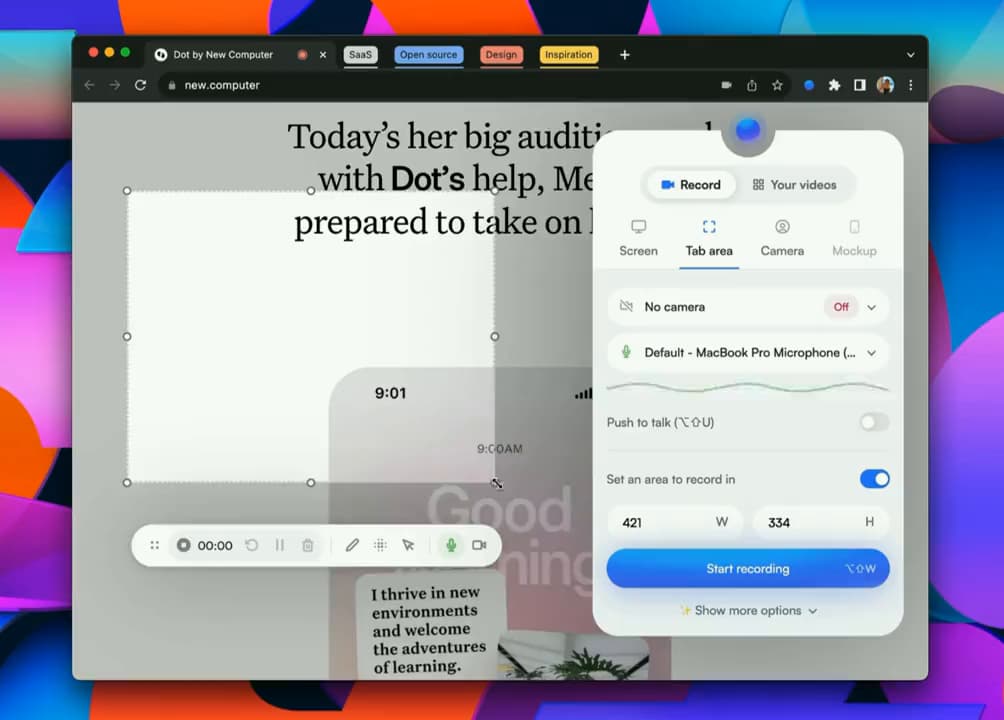Toggle camera from the floating toolbar
The height and width of the screenshot is (720, 1004).
[479, 545]
